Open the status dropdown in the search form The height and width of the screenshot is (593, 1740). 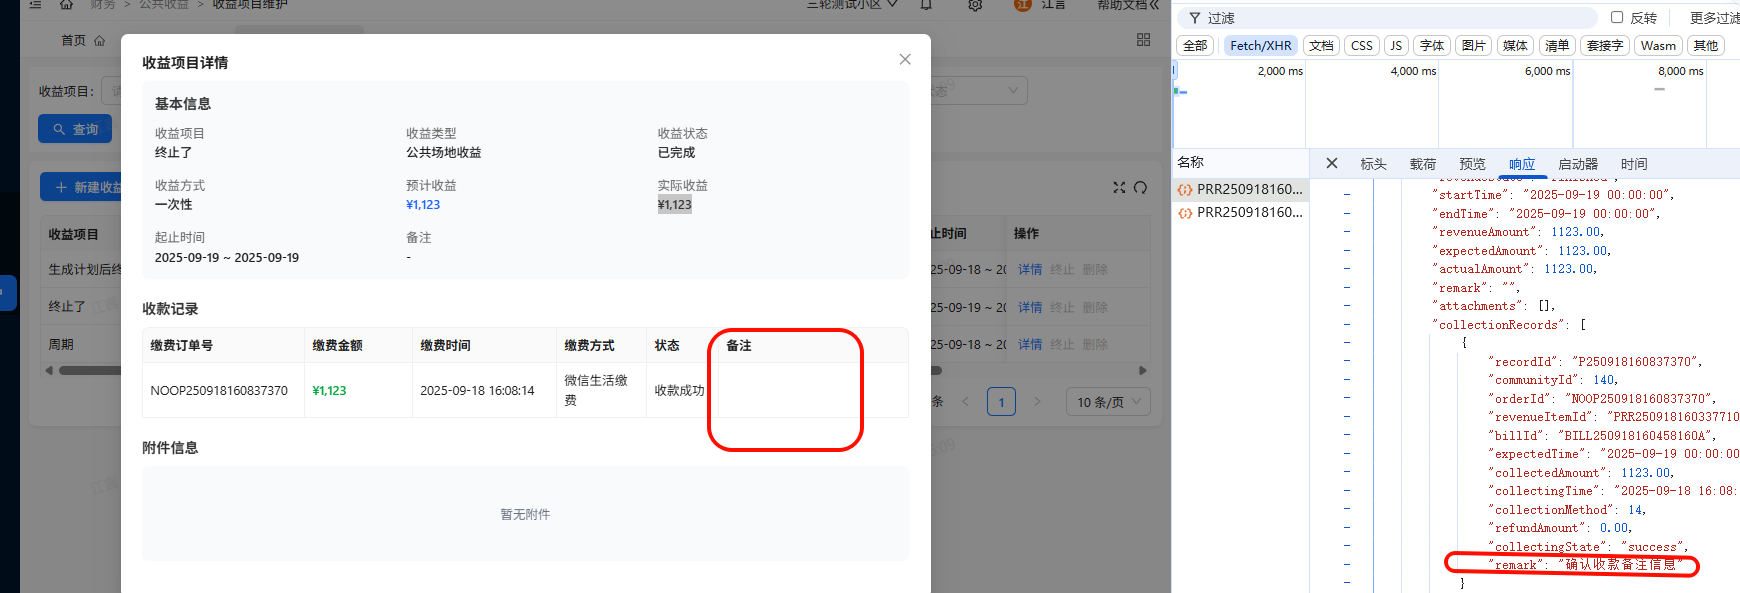pyautogui.click(x=978, y=90)
